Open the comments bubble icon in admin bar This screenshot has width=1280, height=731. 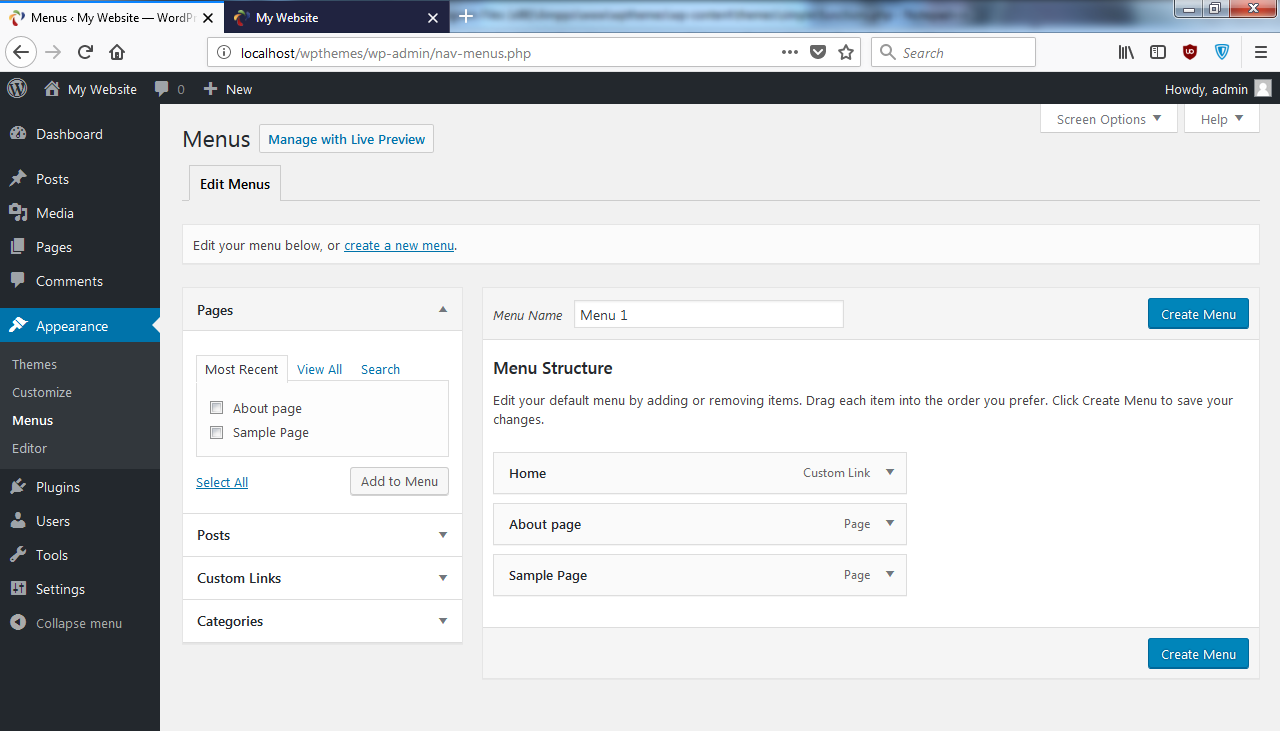coord(162,89)
